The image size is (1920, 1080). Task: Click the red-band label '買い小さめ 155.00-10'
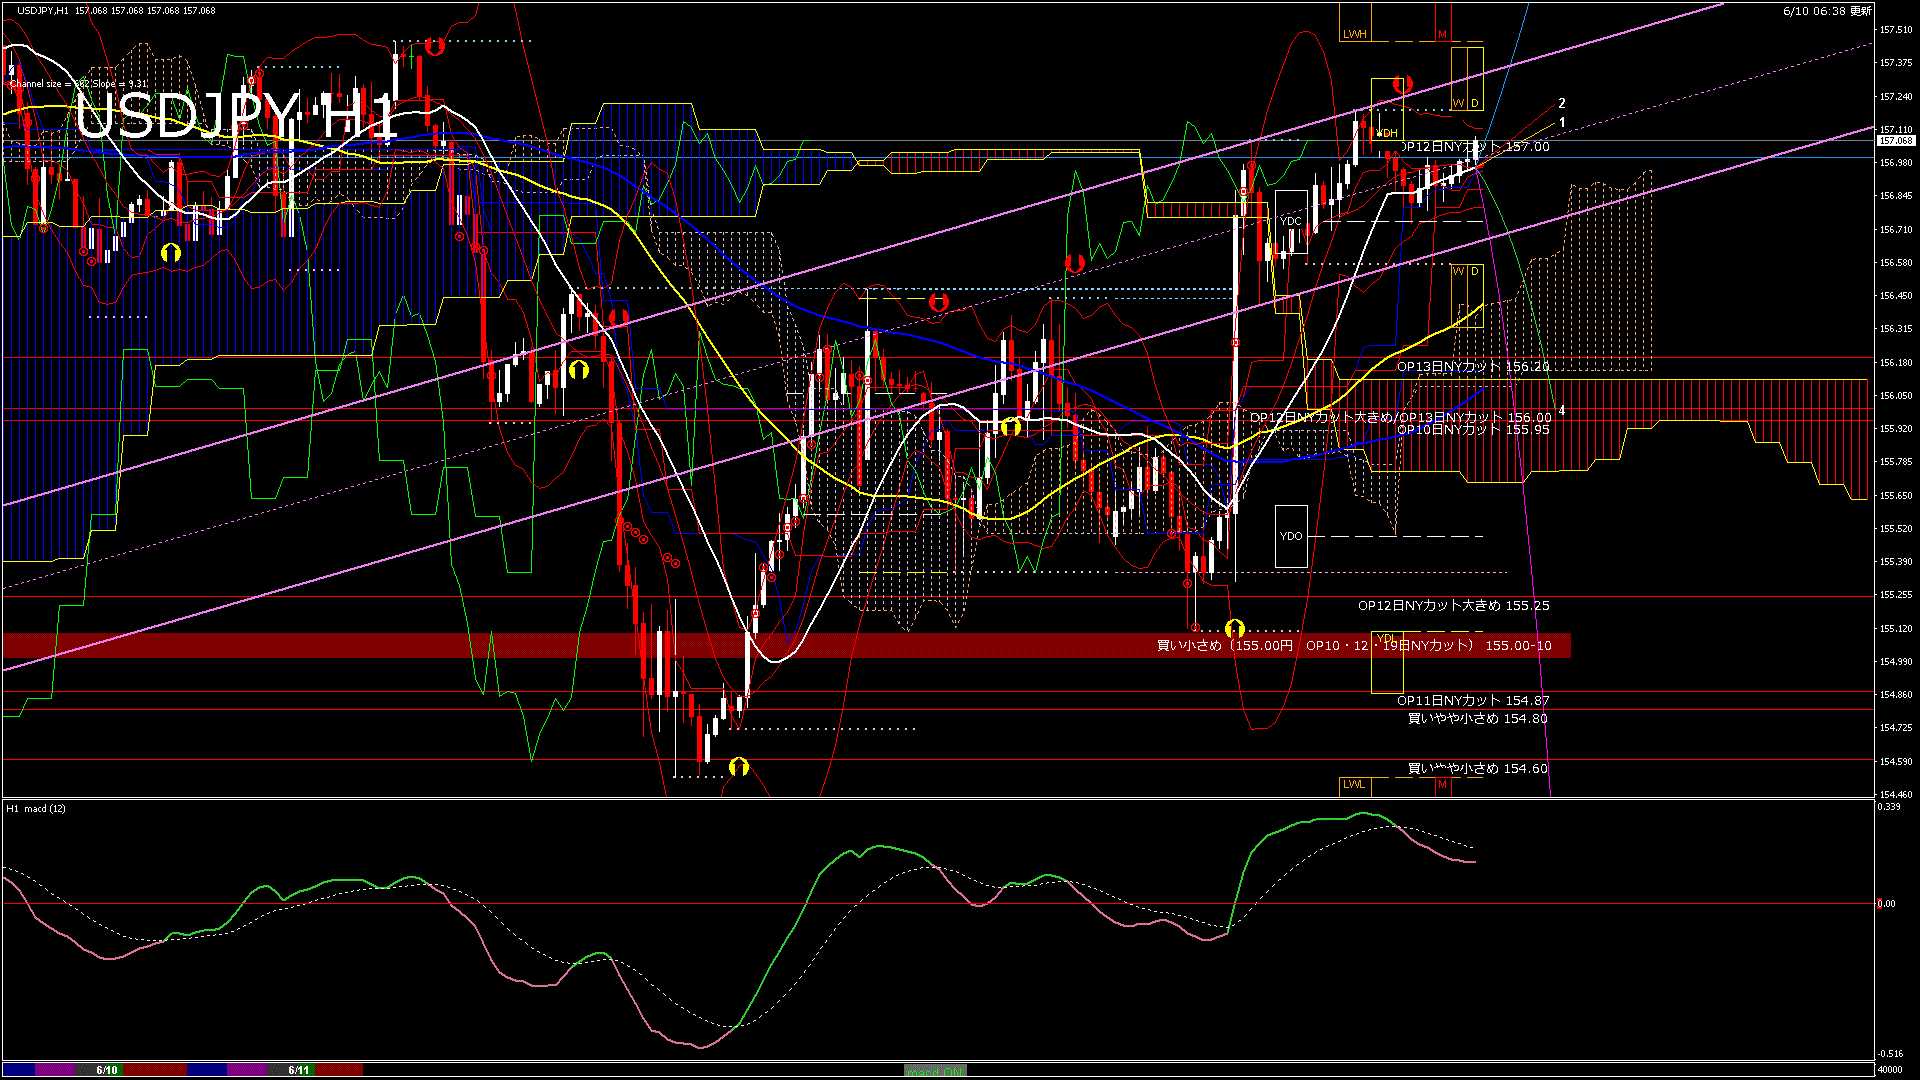[1354, 646]
